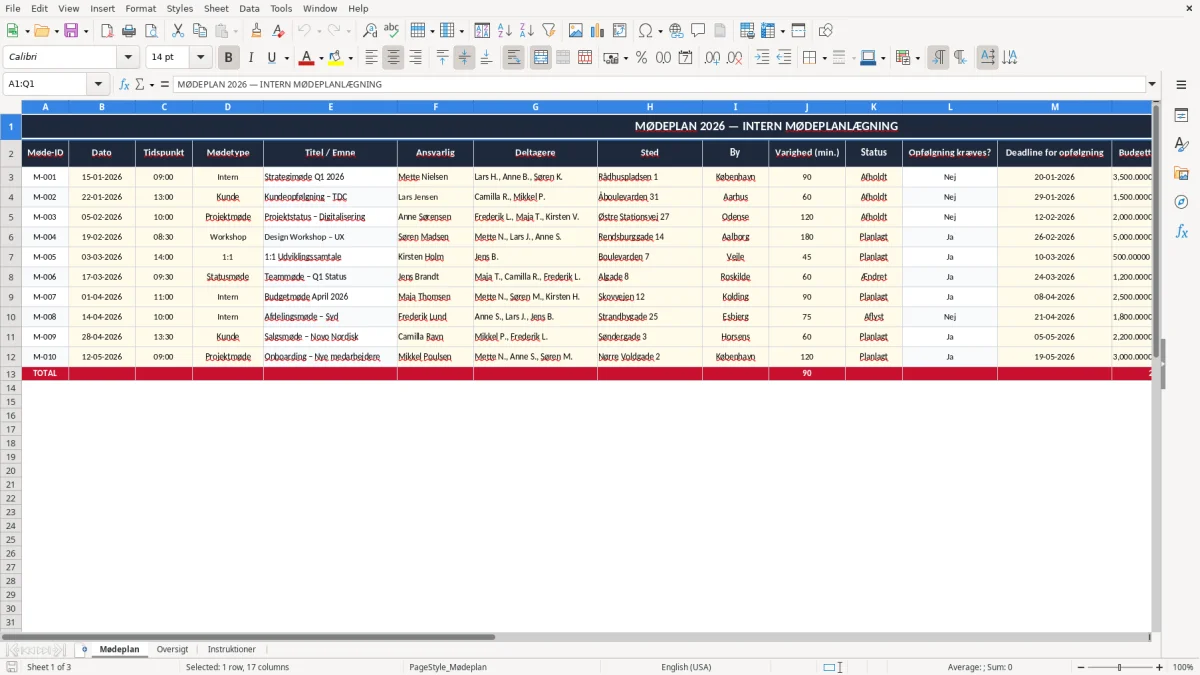Cut the selection with the scissors icon
This screenshot has width=1200, height=675.
(178, 31)
